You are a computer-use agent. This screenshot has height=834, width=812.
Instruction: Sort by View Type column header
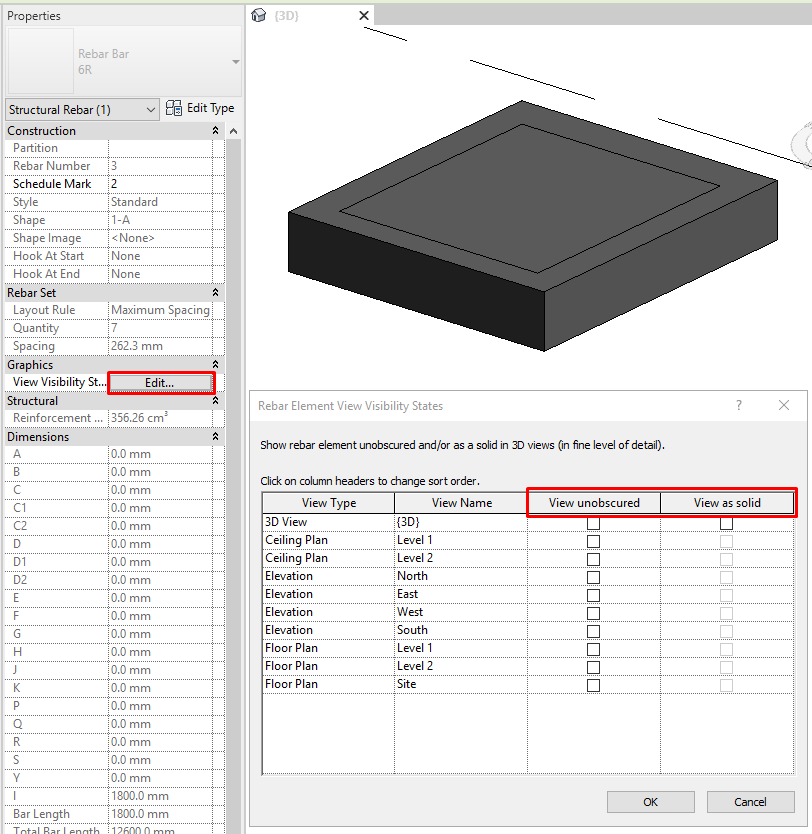point(329,503)
